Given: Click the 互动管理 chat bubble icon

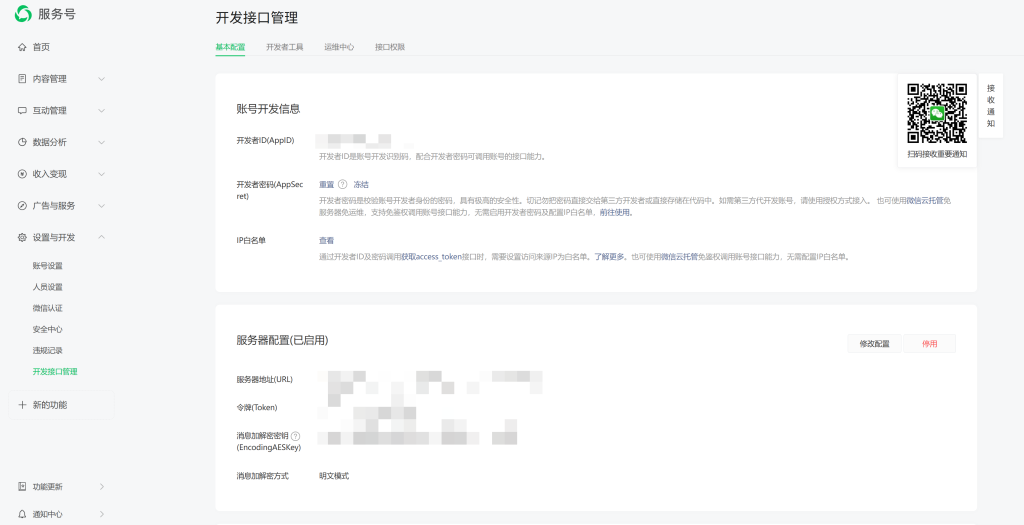Looking at the screenshot, I should (22, 110).
